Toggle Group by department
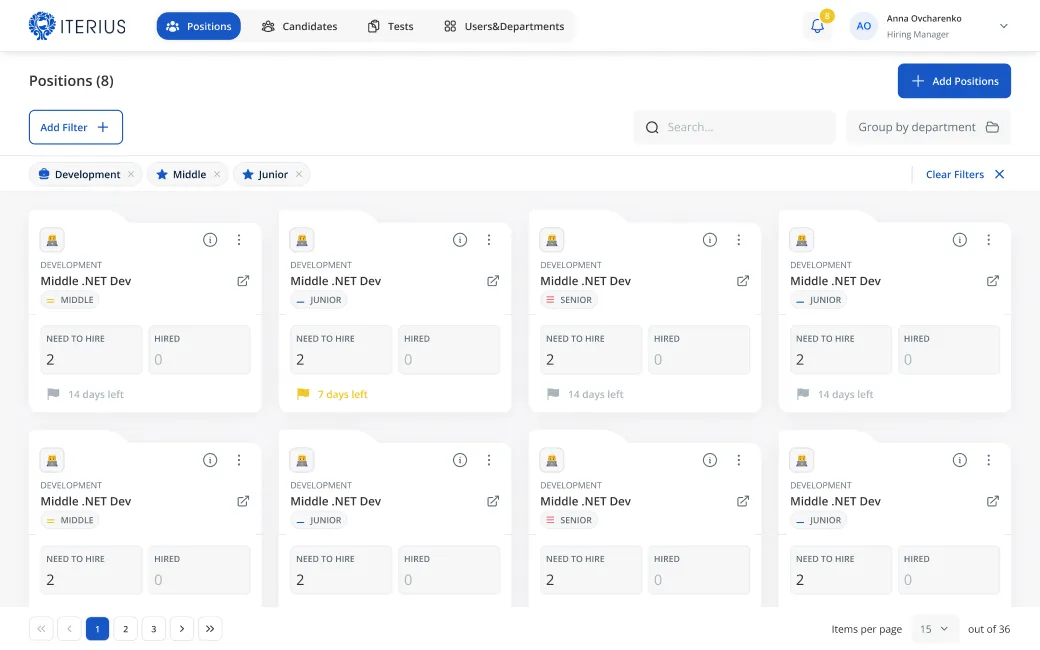This screenshot has height=650, width=1040. point(928,127)
